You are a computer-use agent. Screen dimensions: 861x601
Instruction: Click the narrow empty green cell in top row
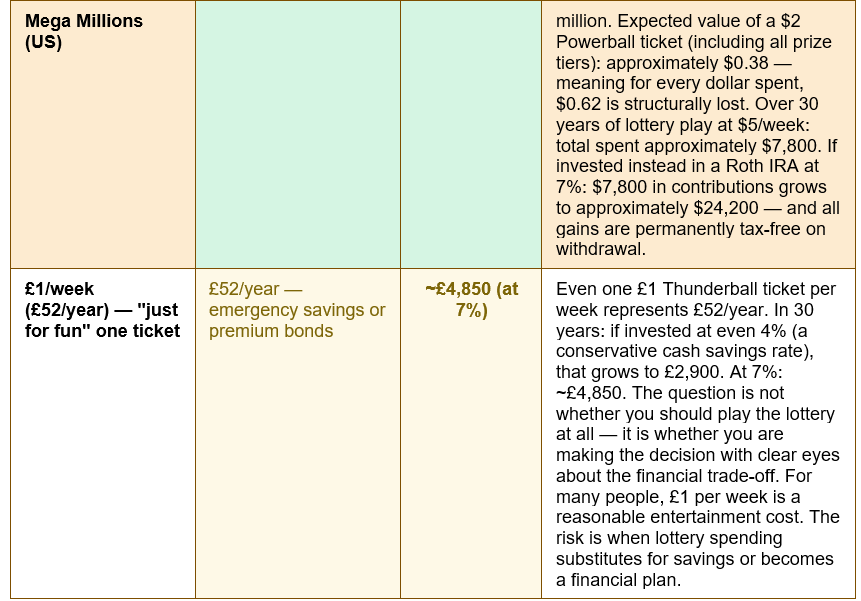coord(471,134)
